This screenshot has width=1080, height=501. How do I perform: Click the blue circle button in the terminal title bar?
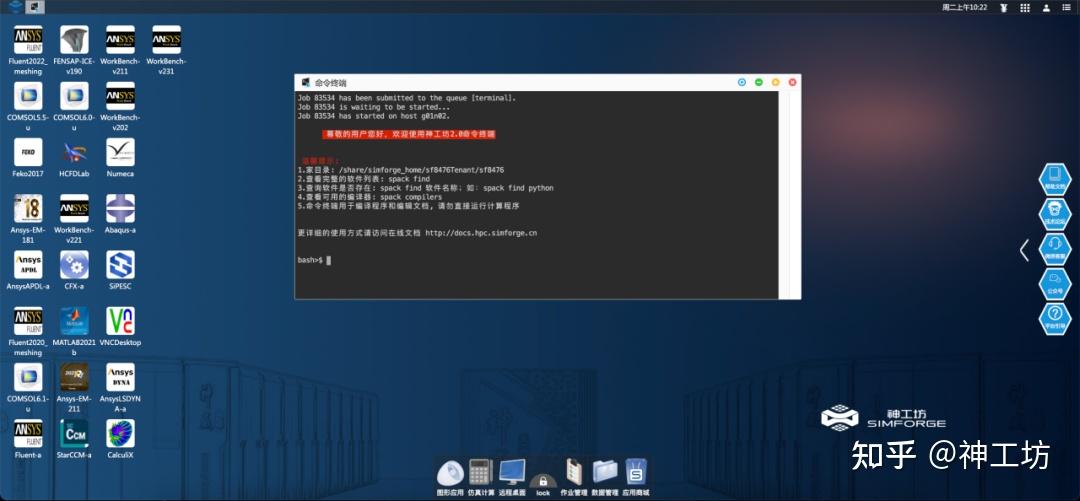point(742,82)
